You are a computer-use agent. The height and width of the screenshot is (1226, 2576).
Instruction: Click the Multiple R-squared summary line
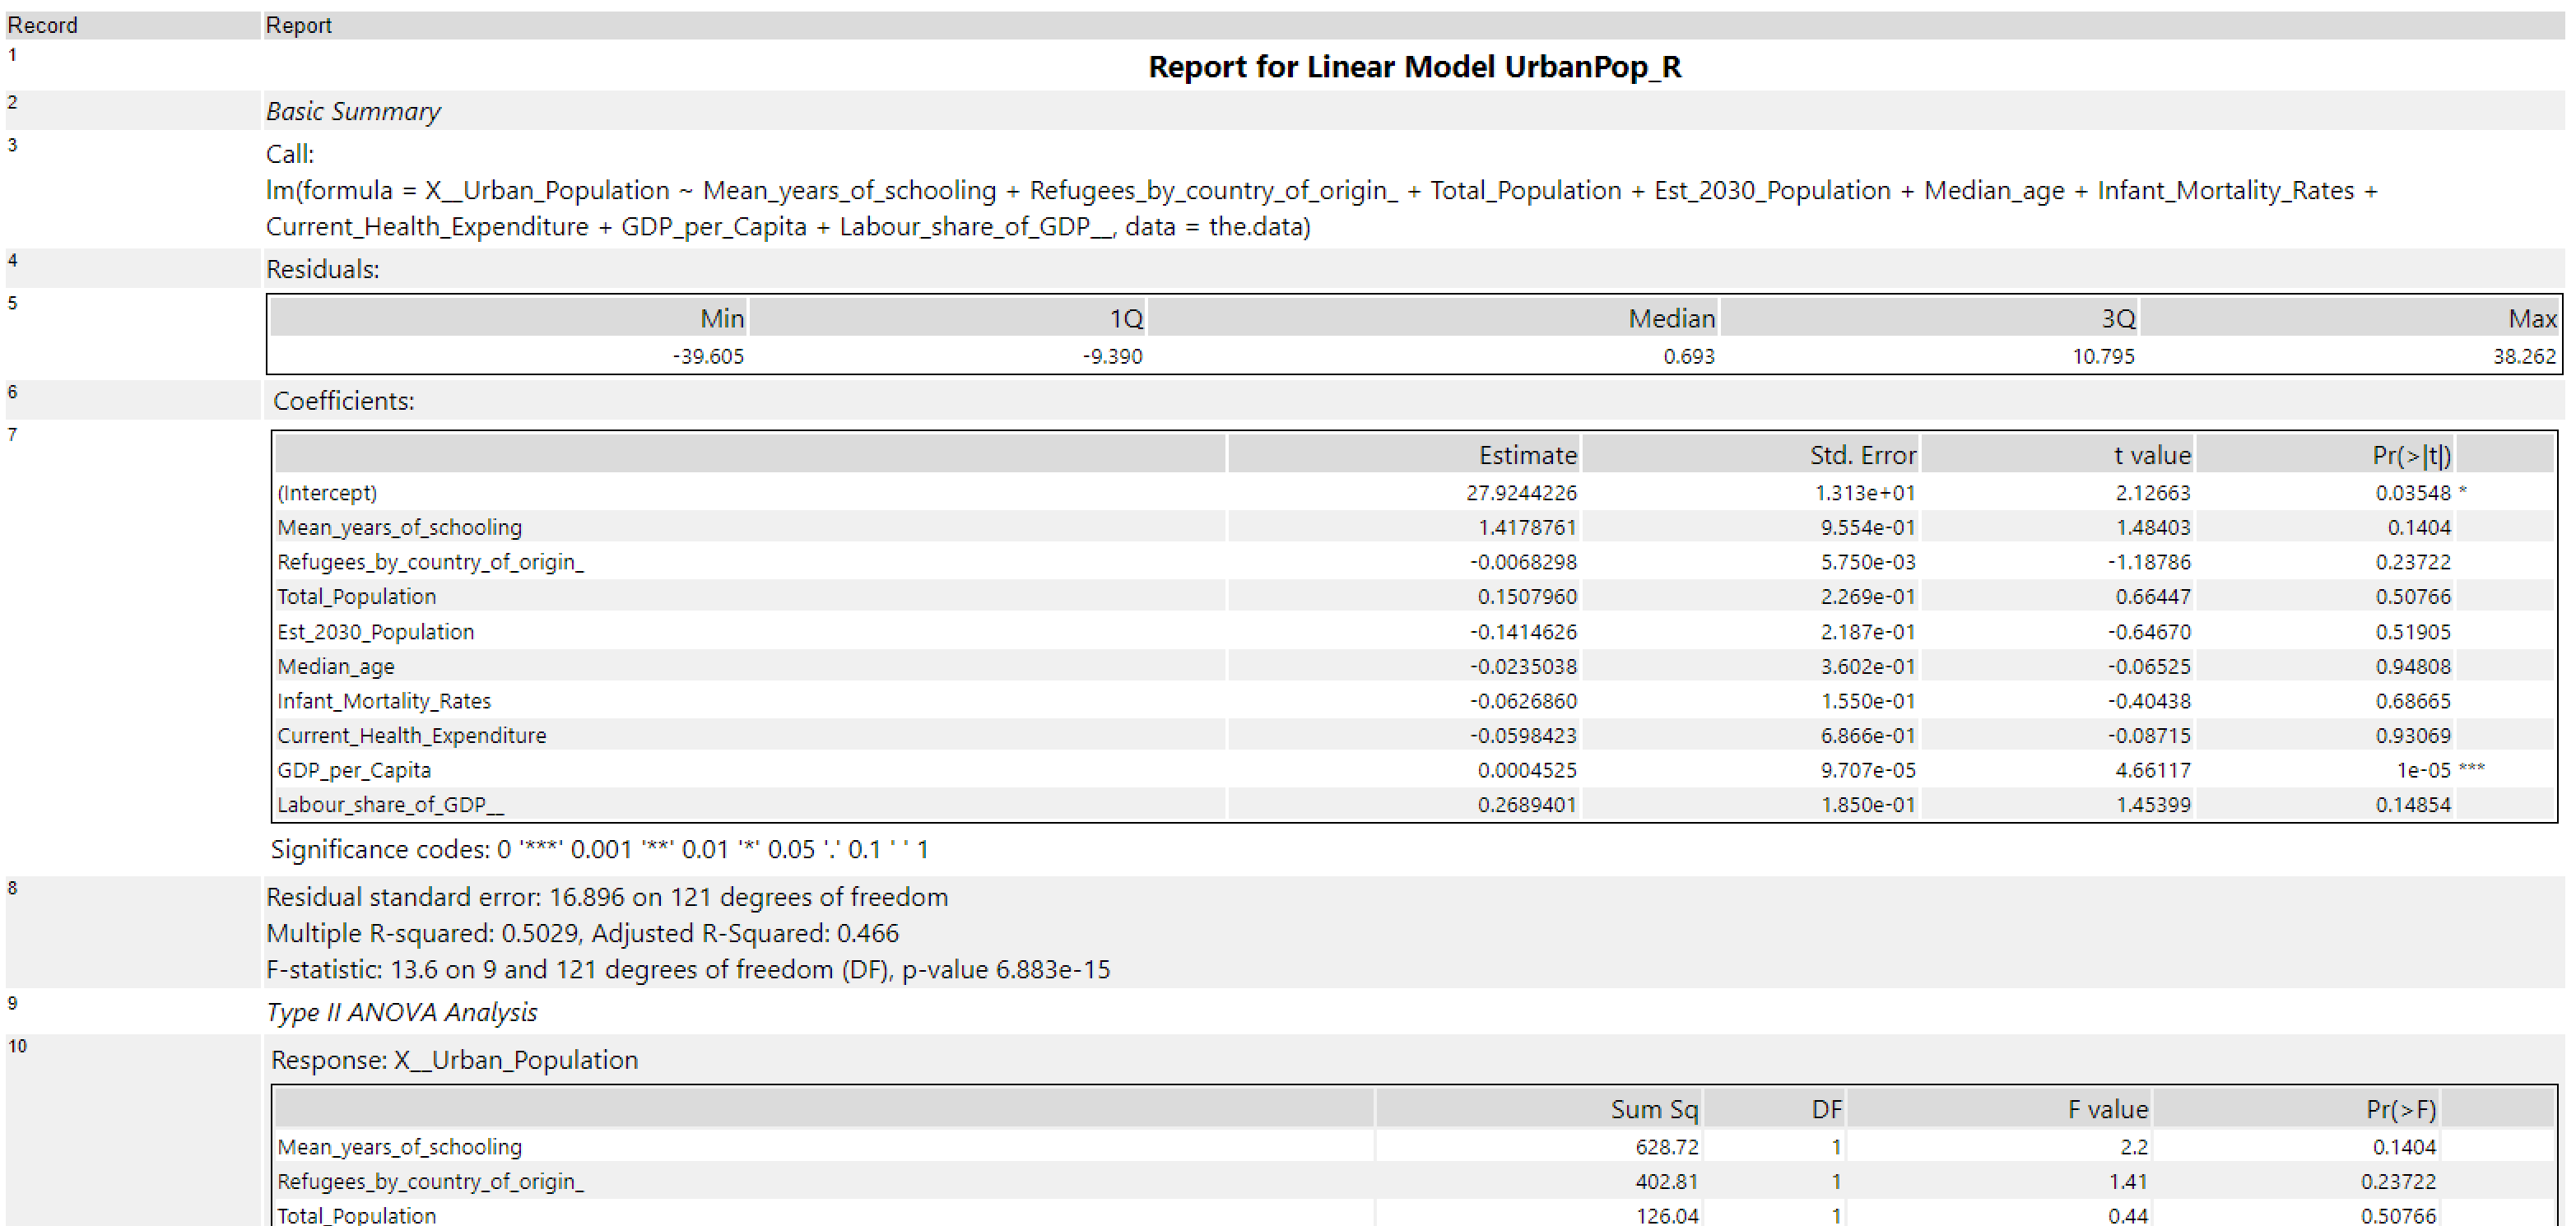[x=582, y=933]
